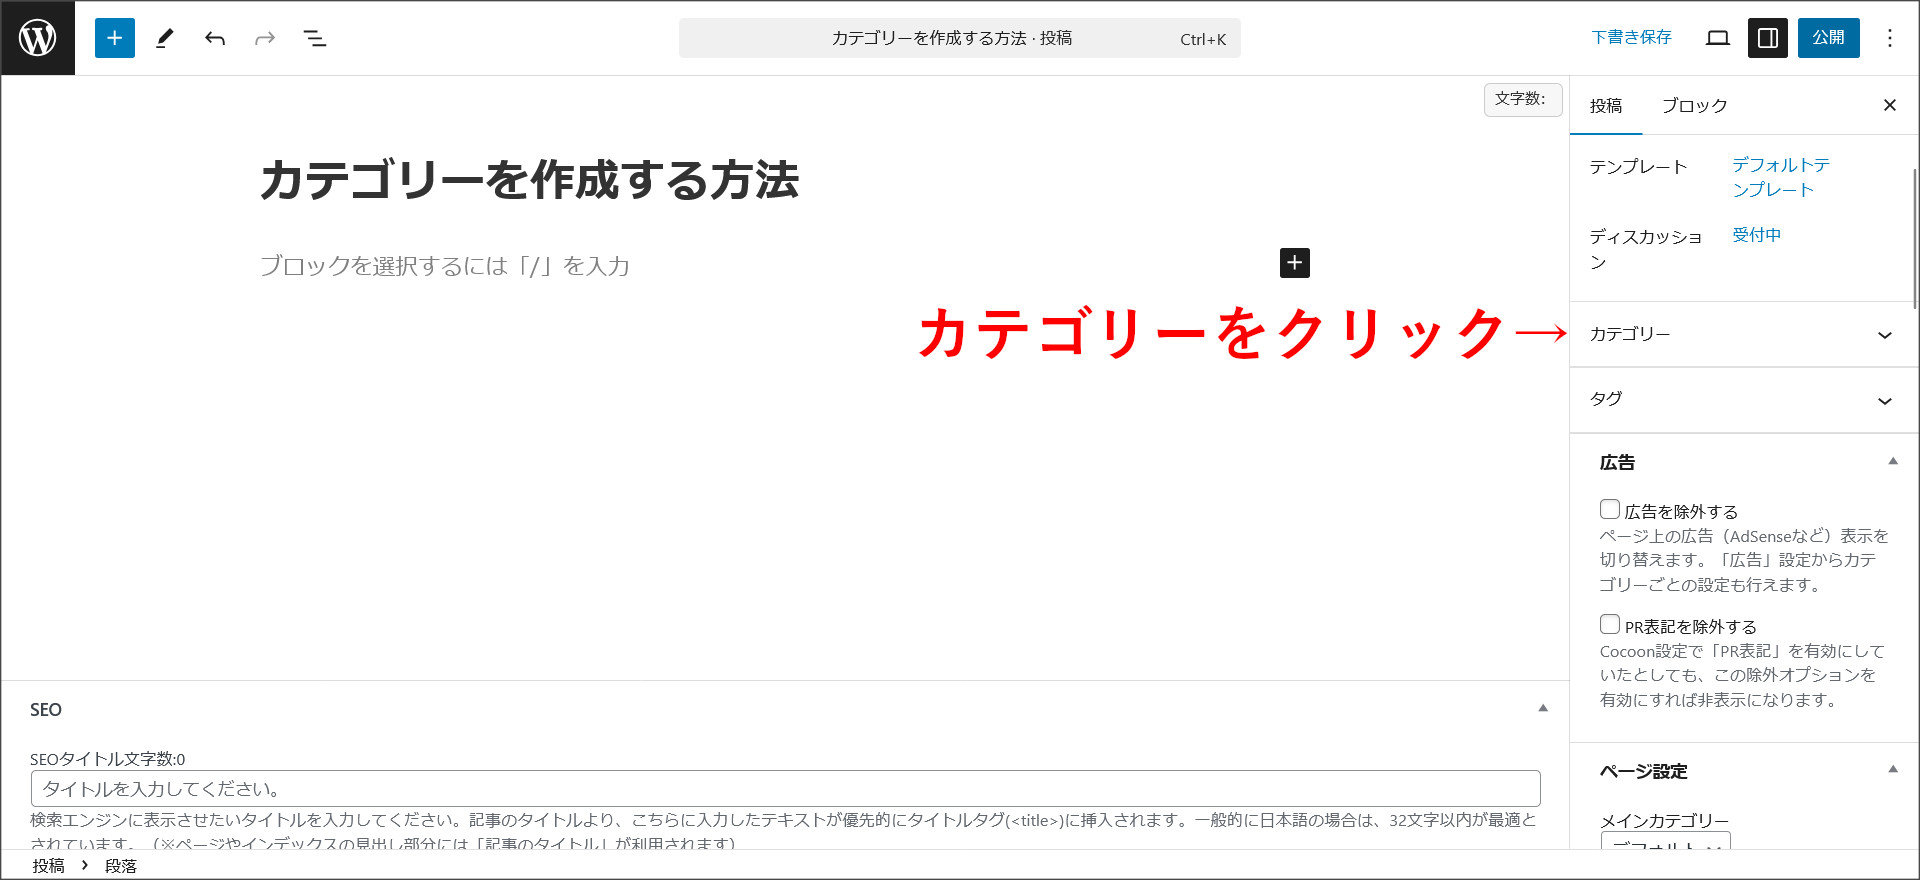This screenshot has width=1920, height=880.
Task: Click 下書き保存 to save draft
Action: tap(1631, 38)
